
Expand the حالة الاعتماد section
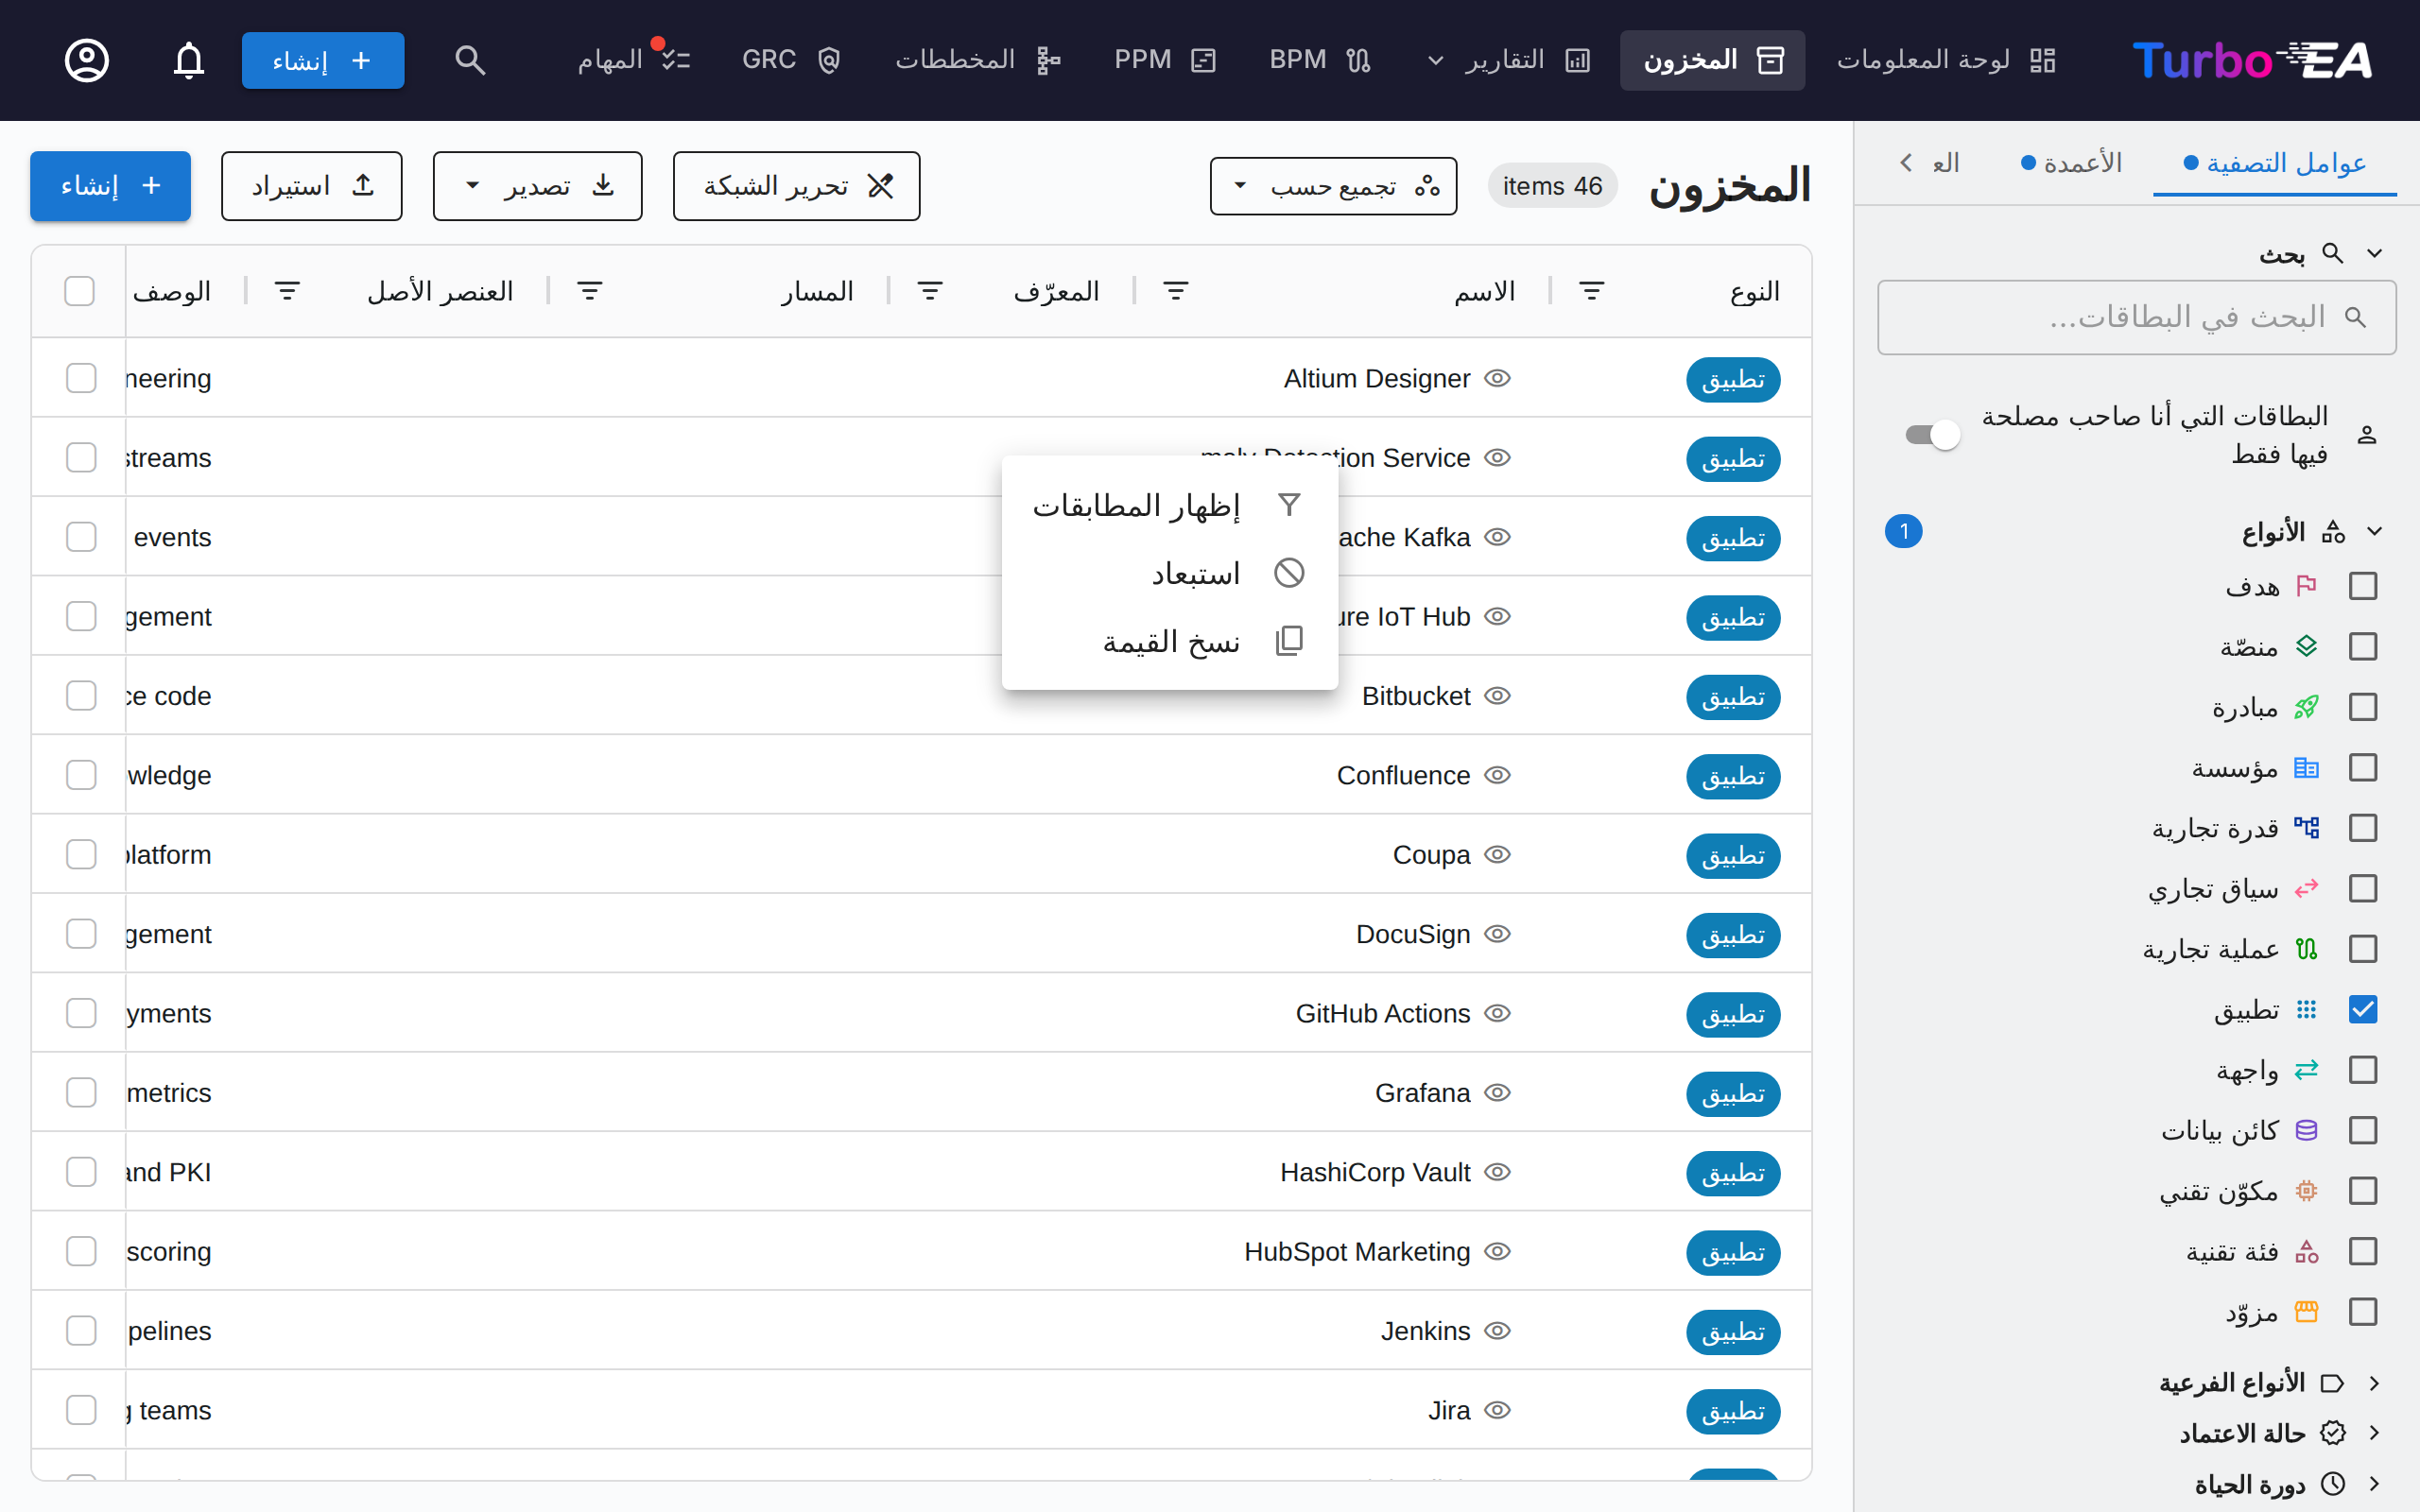(2374, 1433)
